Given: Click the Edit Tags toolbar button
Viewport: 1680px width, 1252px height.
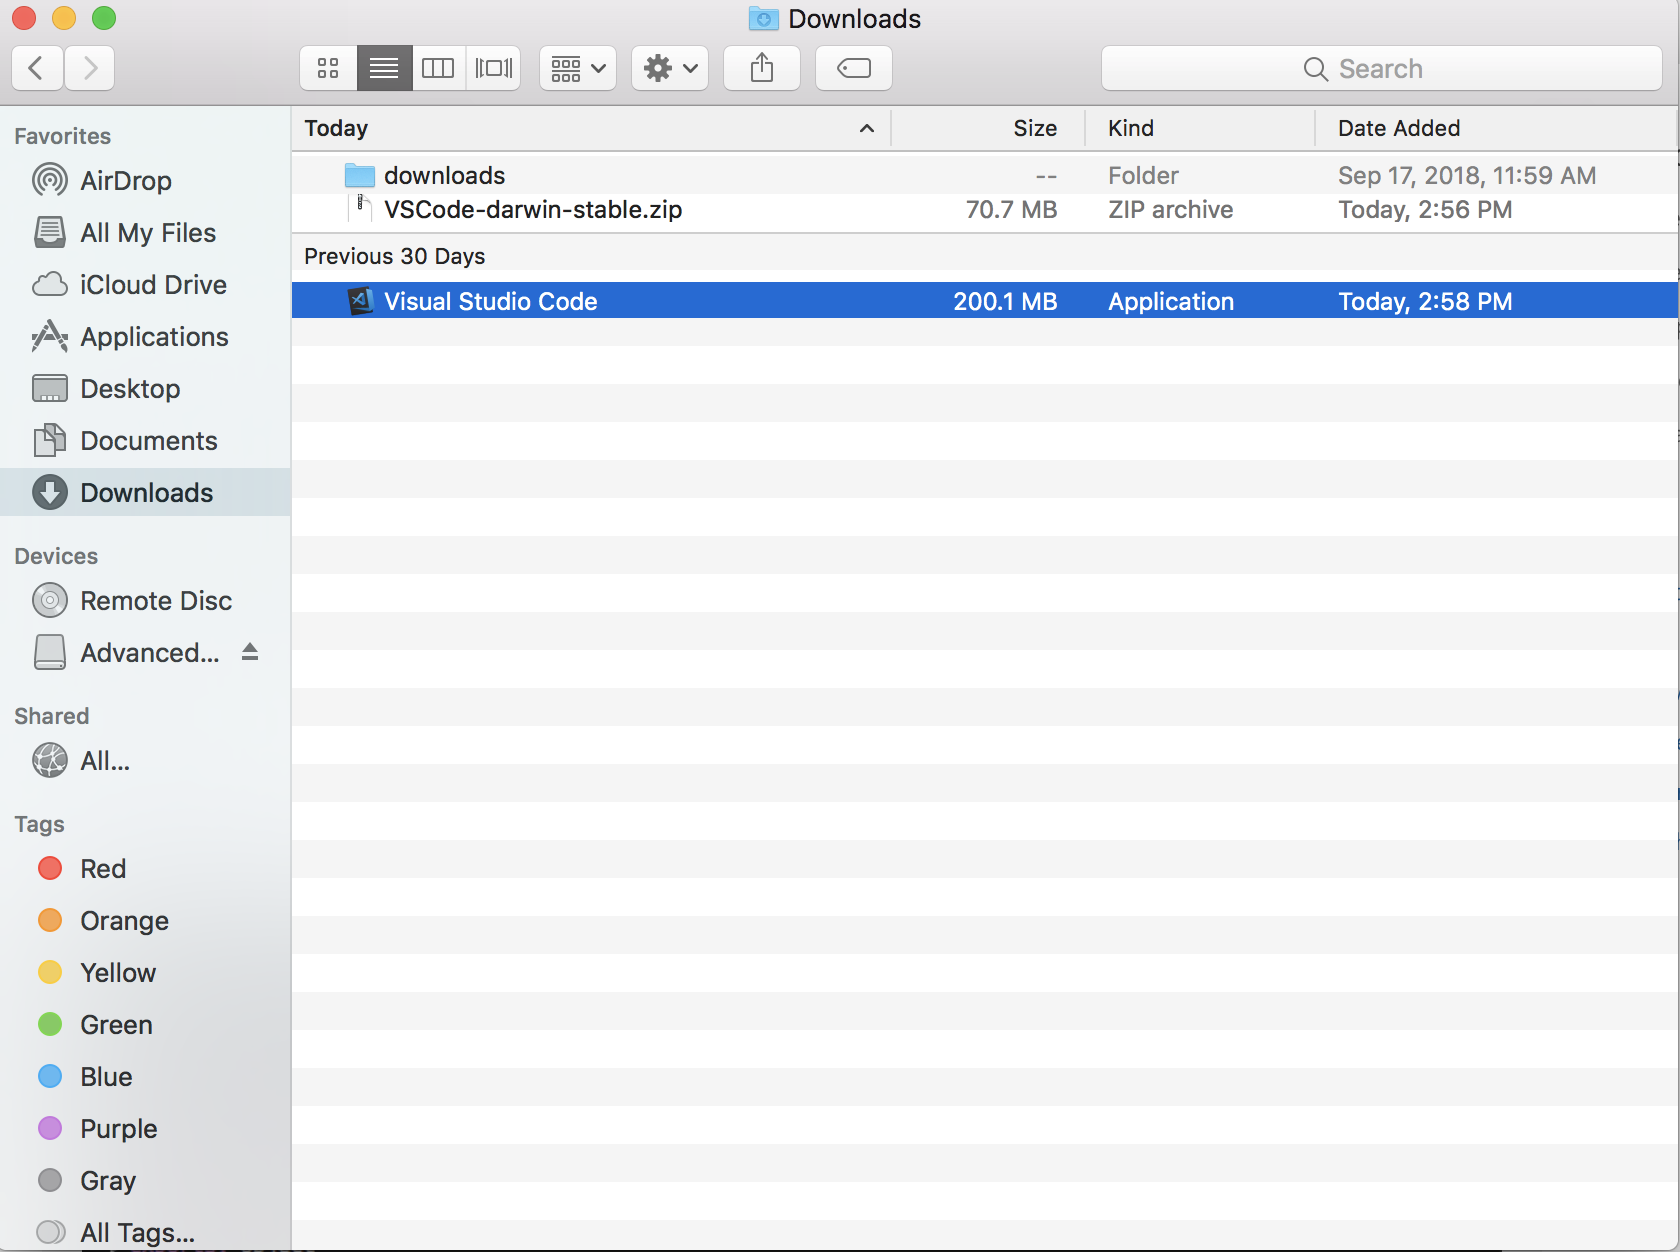Looking at the screenshot, I should click(x=853, y=68).
